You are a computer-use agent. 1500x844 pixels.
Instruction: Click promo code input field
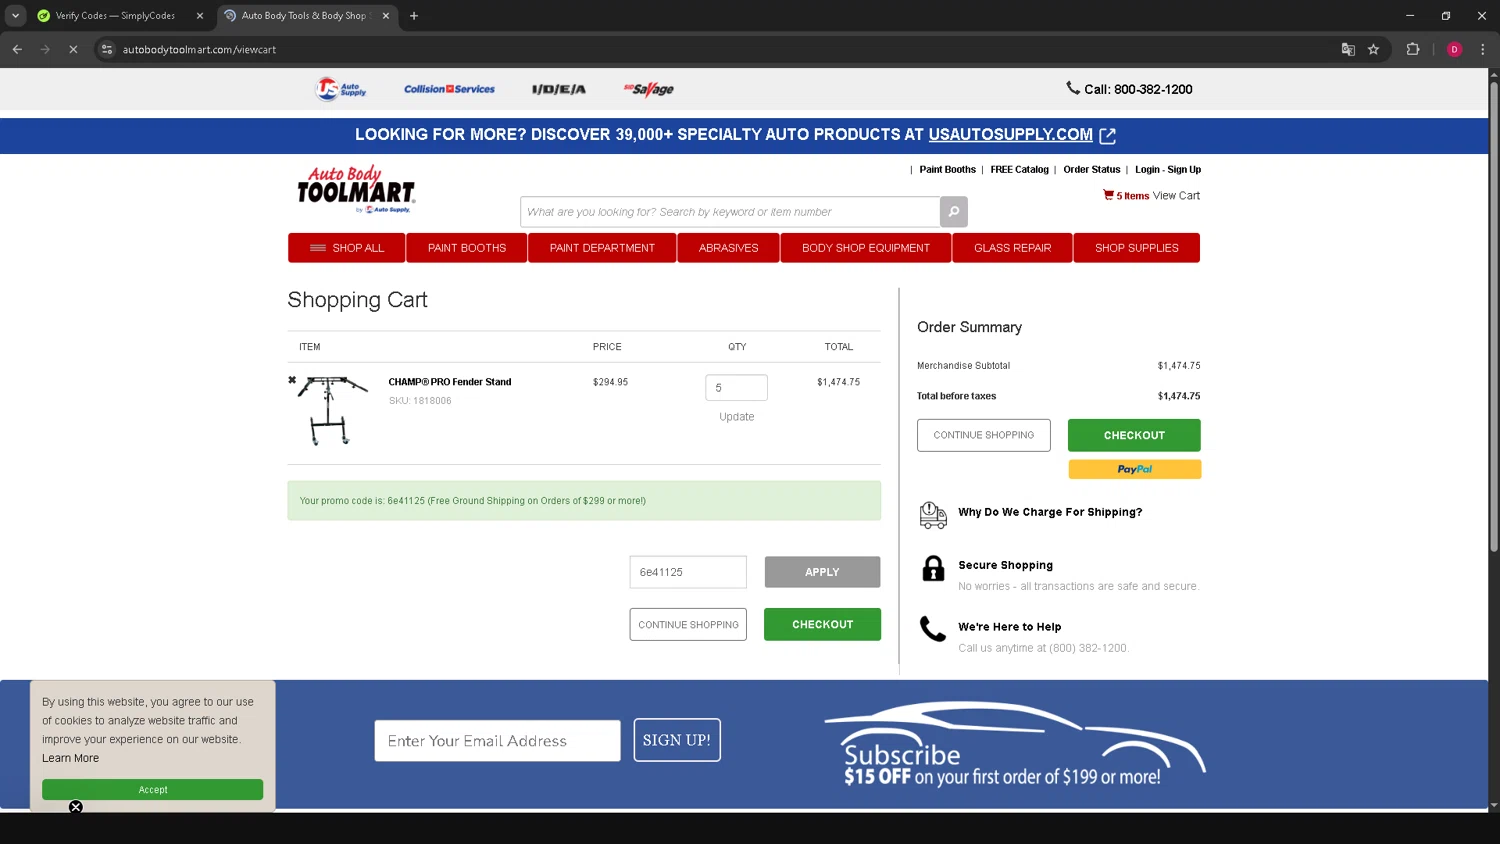(x=688, y=572)
